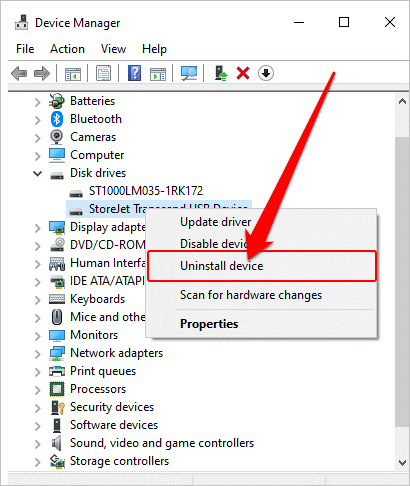
Task: Choose Disable device from the context menu
Action: pos(262,244)
